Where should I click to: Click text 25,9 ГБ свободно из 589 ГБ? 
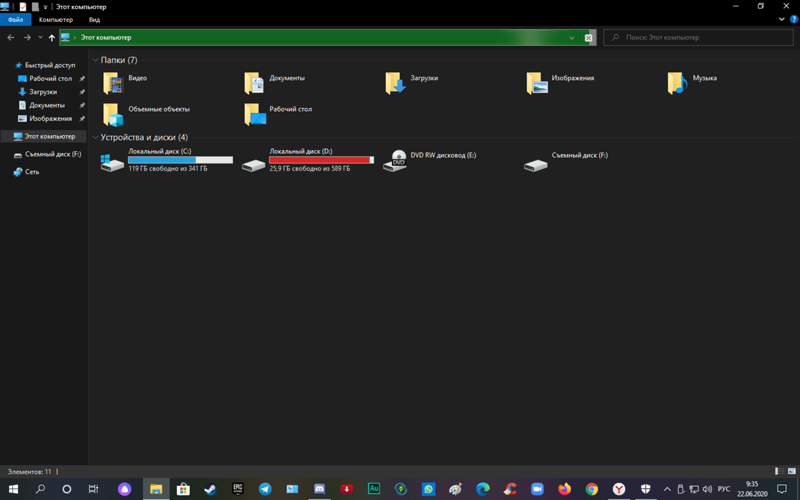(x=310, y=168)
